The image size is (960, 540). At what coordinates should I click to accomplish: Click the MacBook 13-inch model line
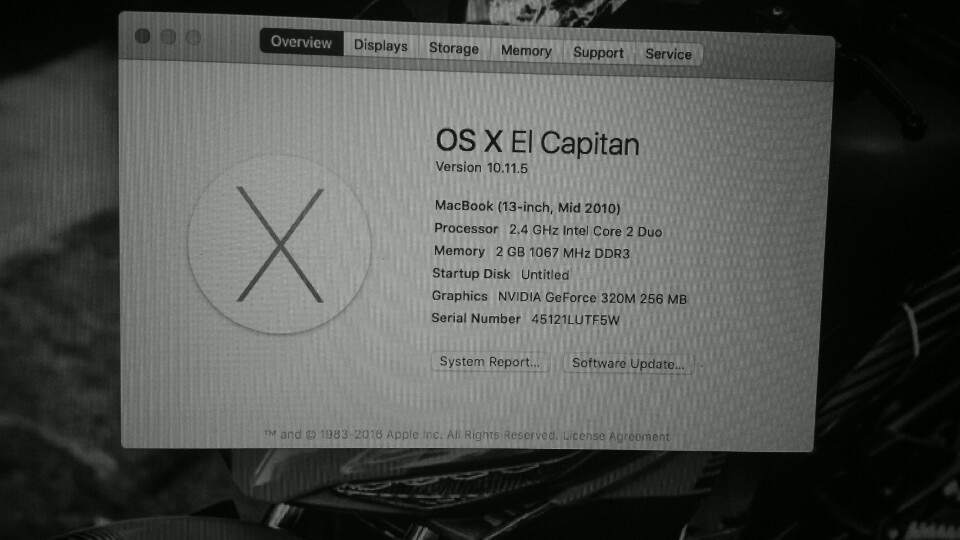[527, 207]
